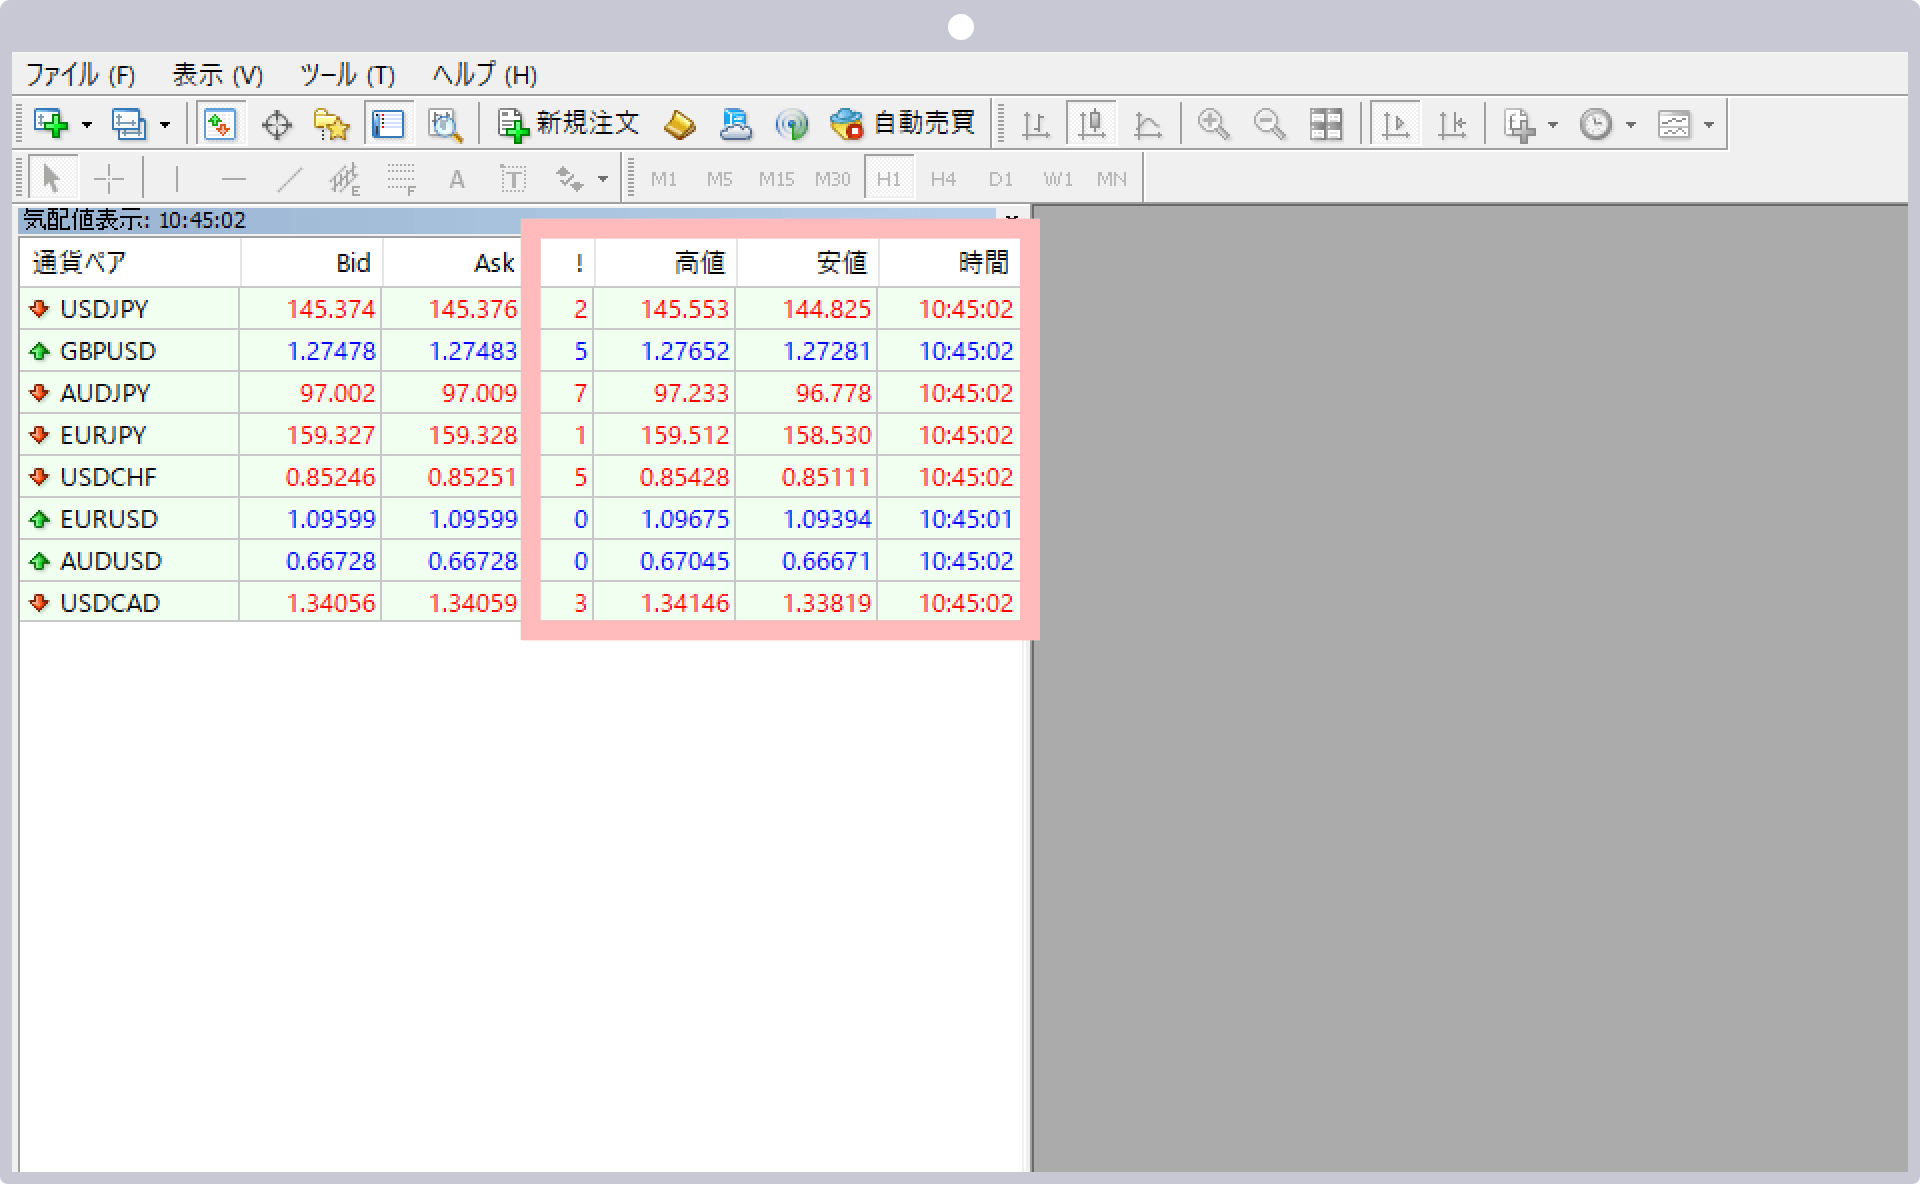Viewport: 1920px width, 1184px height.
Task: Toggle chart auto scroll
Action: click(x=1396, y=124)
